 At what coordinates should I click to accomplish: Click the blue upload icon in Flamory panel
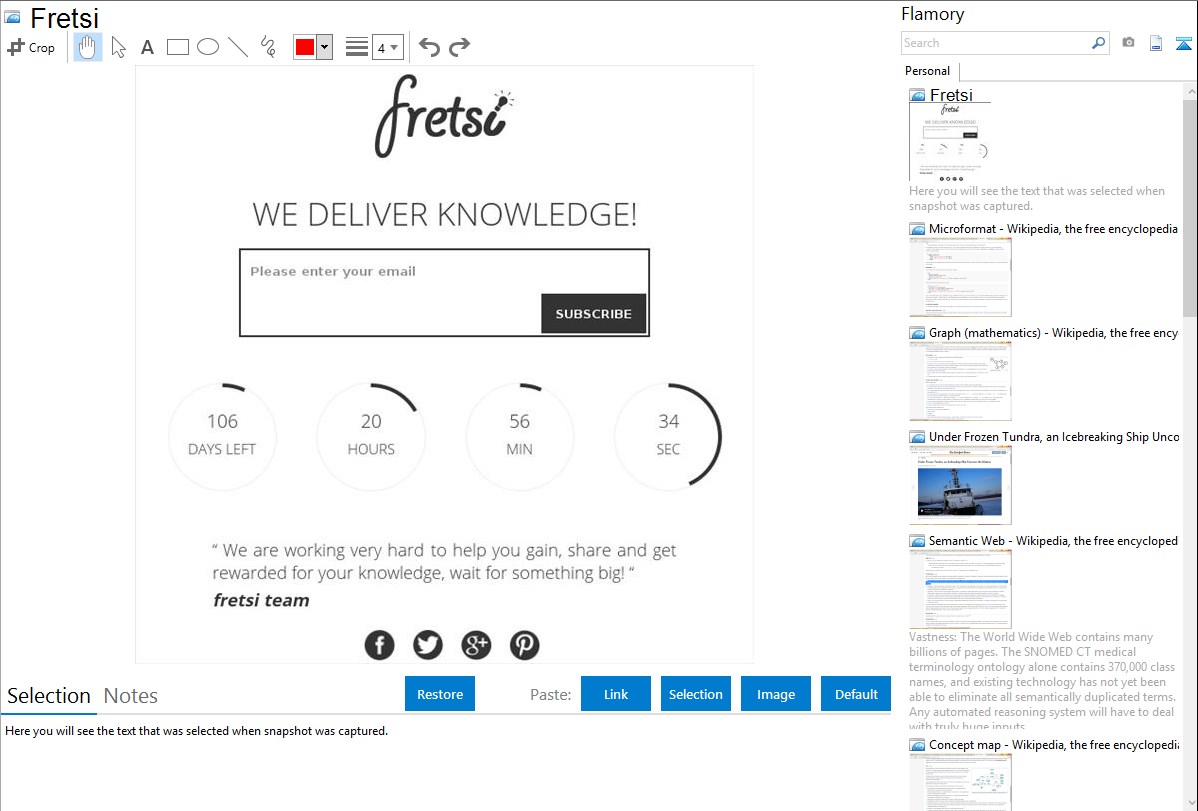click(x=1183, y=43)
